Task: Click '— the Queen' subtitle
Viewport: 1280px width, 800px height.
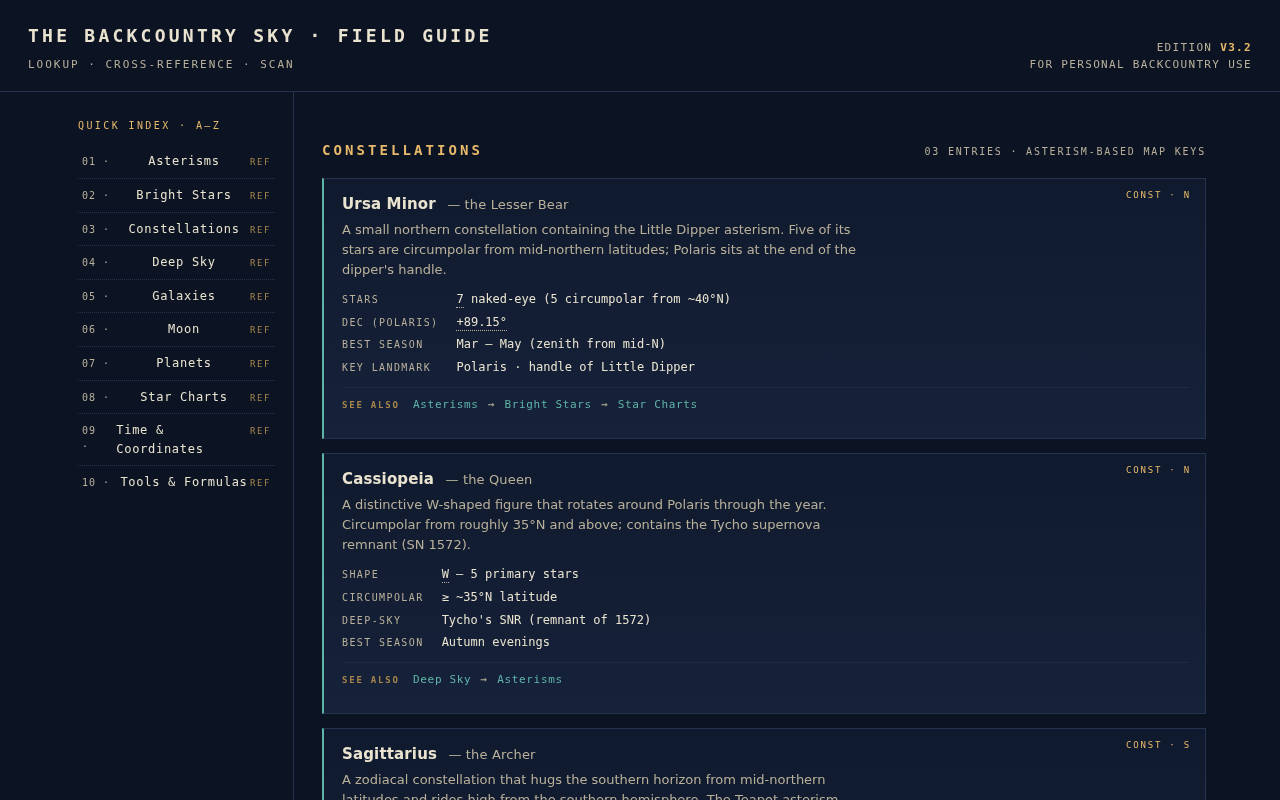Action: click(x=489, y=480)
